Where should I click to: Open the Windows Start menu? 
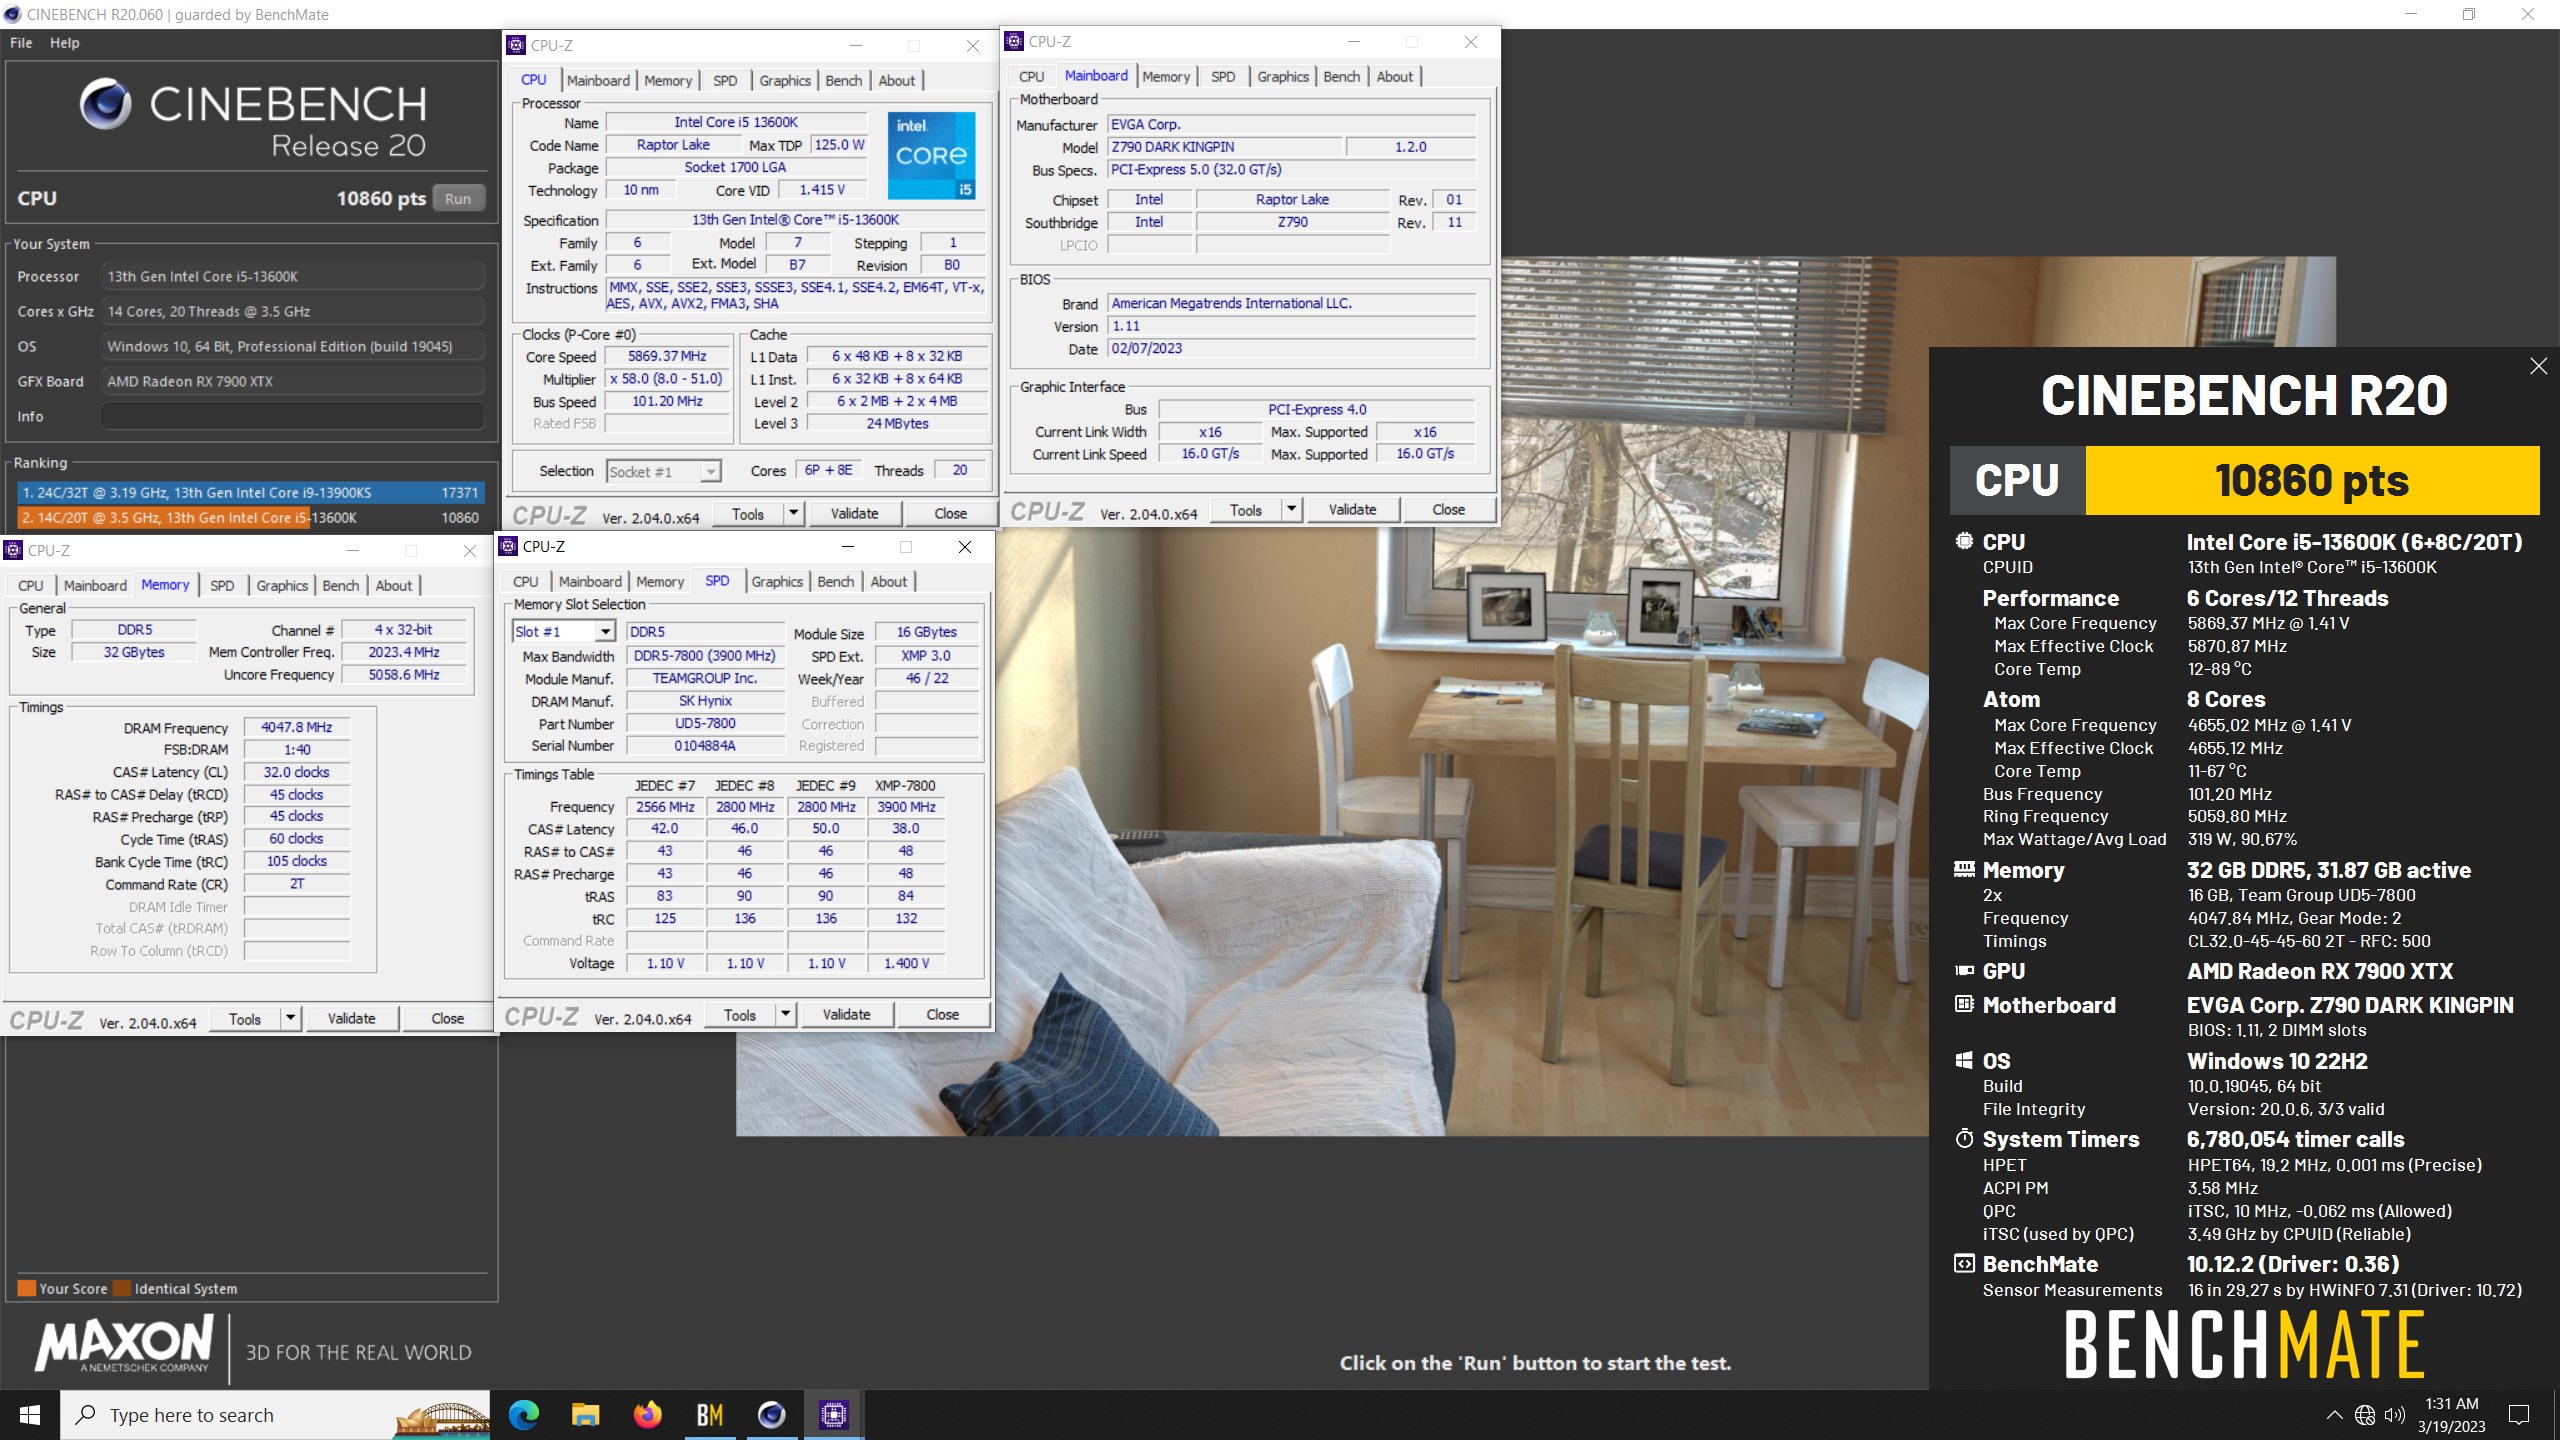pyautogui.click(x=30, y=1415)
